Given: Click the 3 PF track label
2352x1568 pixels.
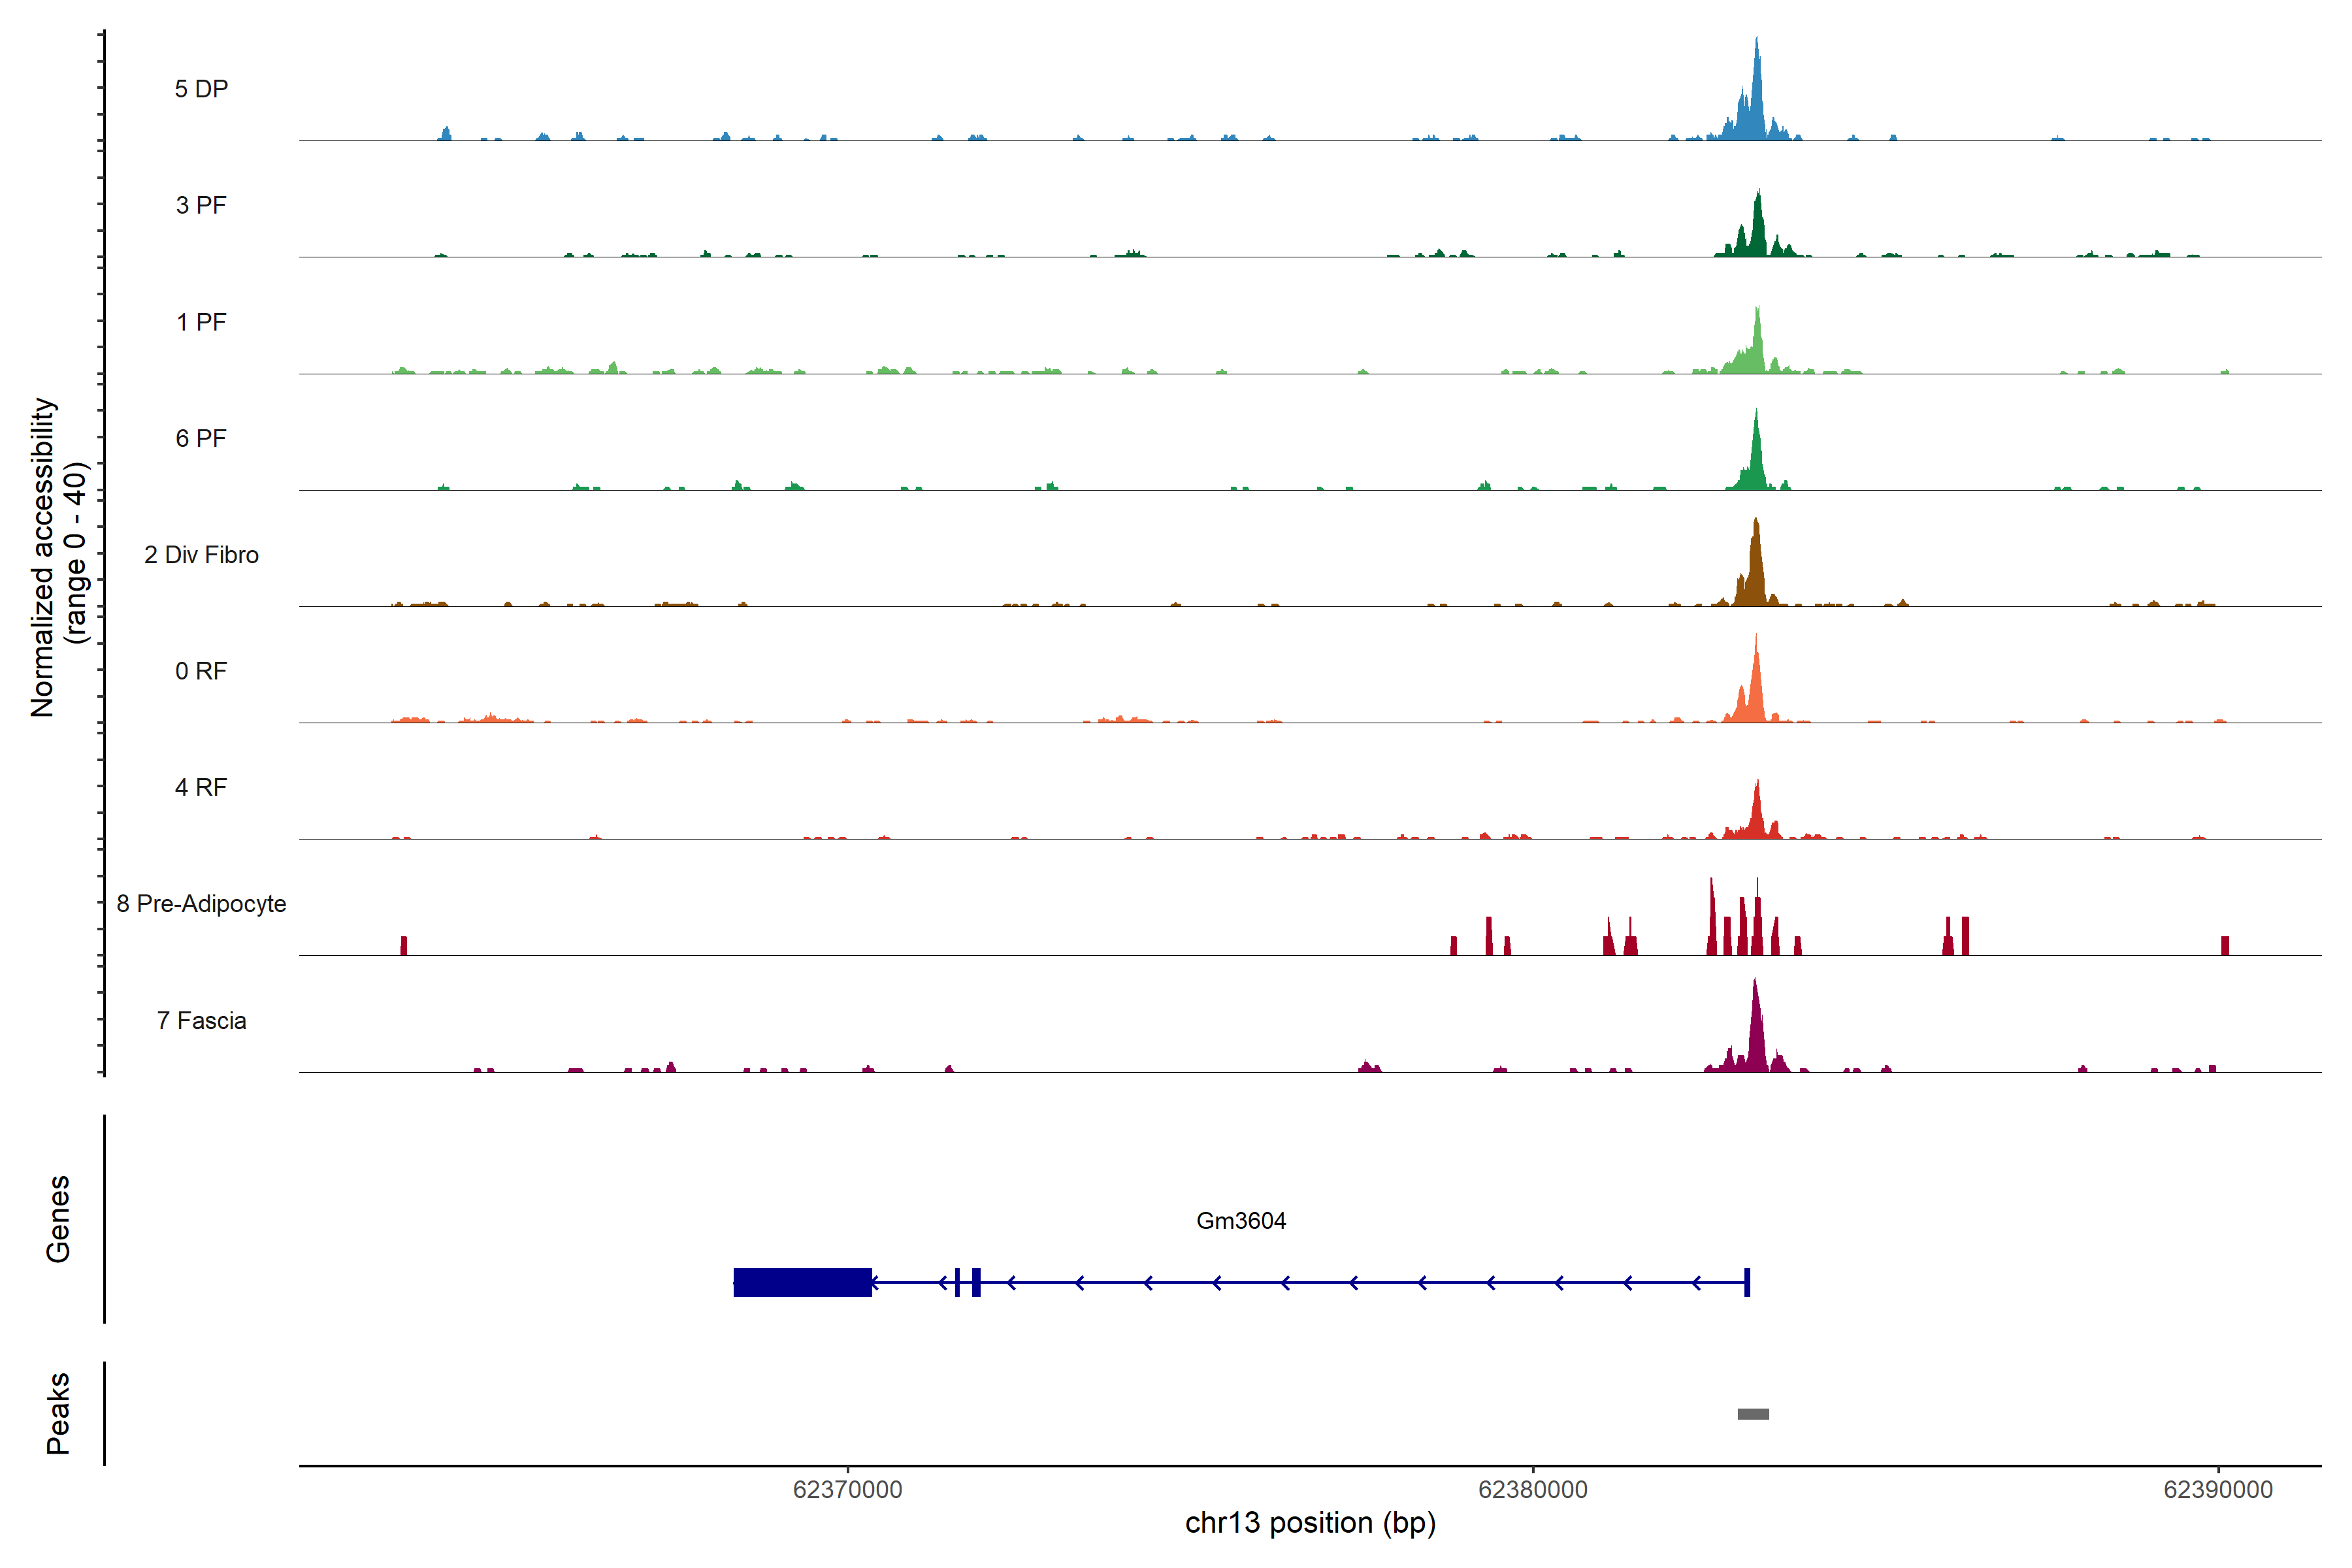Looking at the screenshot, I should (x=201, y=205).
